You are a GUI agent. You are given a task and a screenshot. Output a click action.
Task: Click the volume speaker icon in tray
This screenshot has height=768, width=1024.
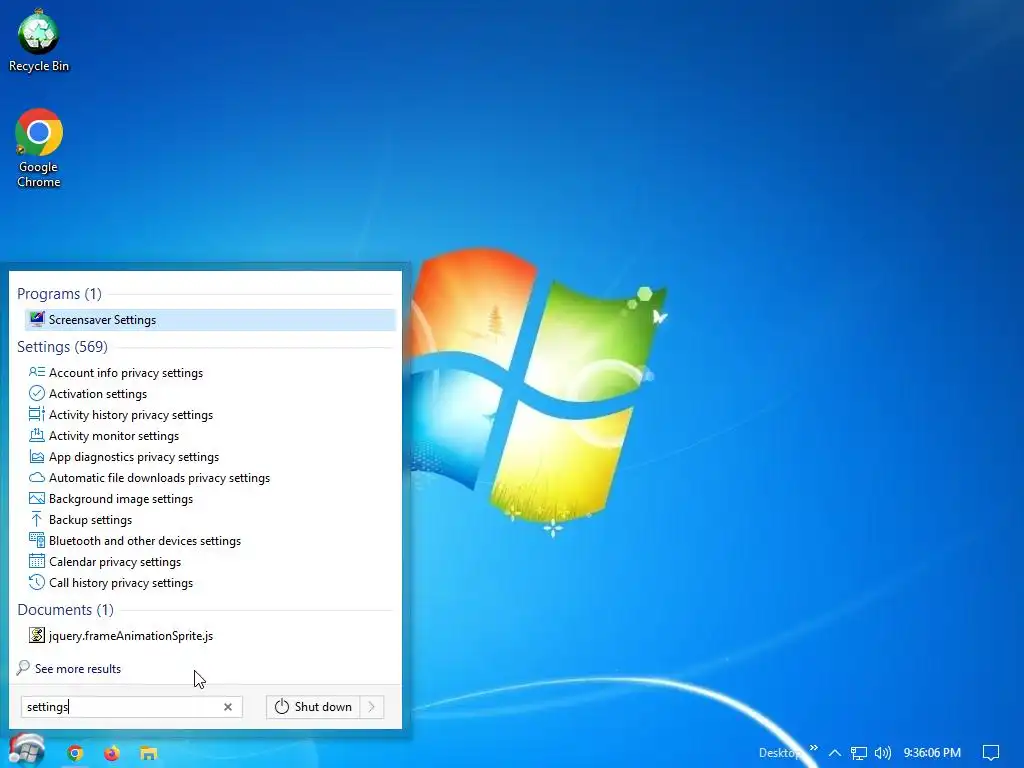(x=882, y=753)
